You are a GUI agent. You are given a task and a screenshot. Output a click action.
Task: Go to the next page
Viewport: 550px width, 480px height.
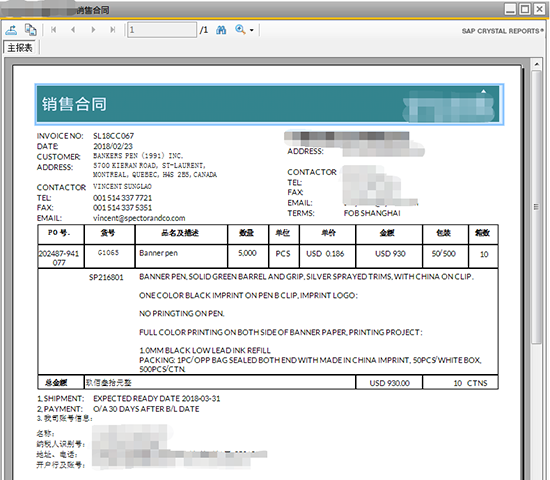[x=93, y=30]
